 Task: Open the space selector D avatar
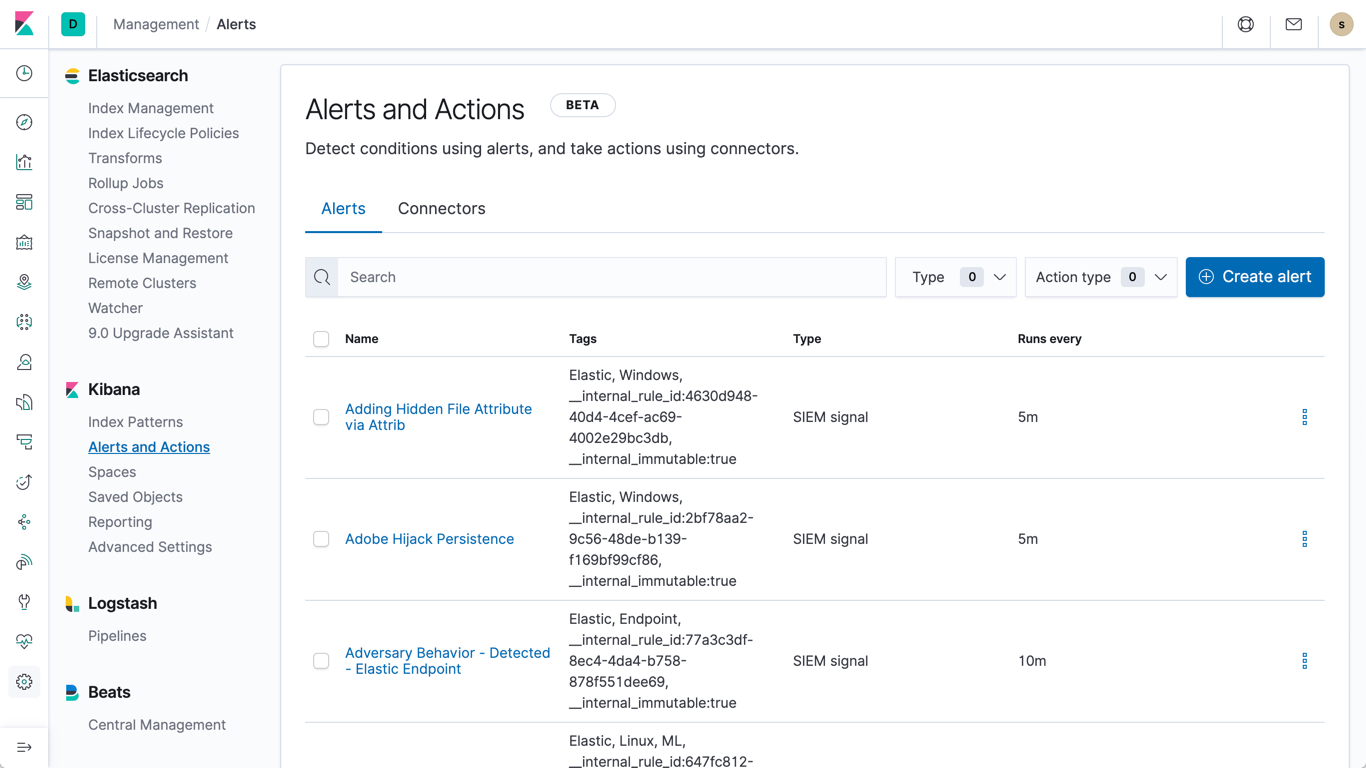click(x=73, y=24)
